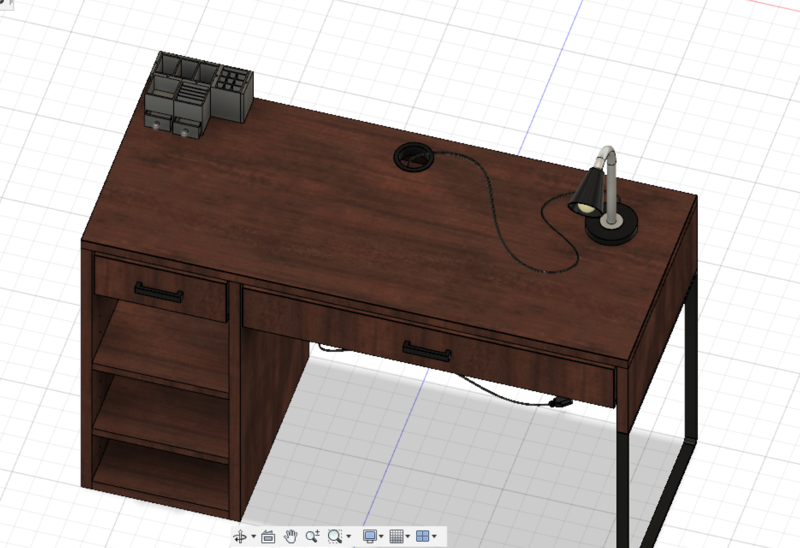Expand the Display Settings dropdown arrow
This screenshot has height=548, width=800.
(x=381, y=536)
